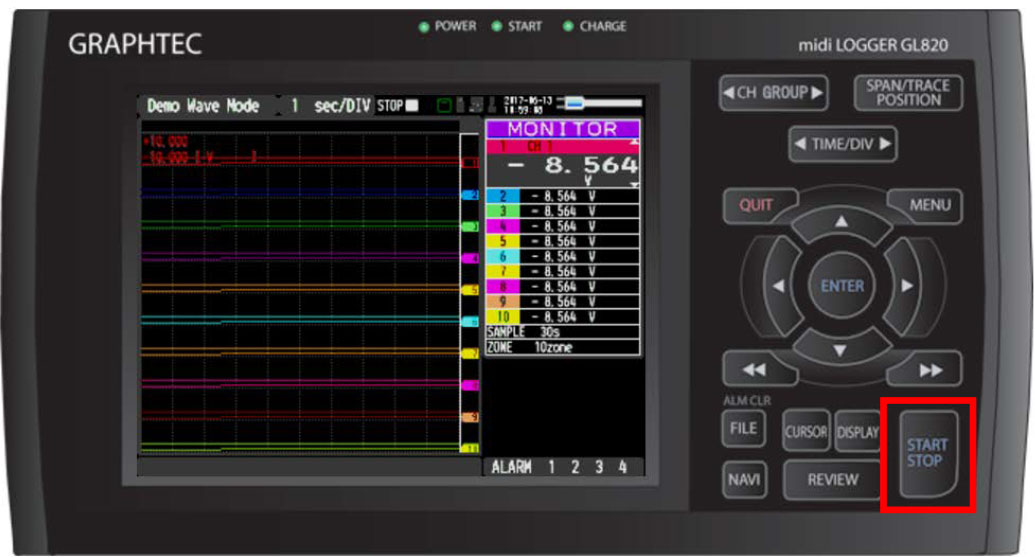Viewport: 1035px width, 557px height.
Task: Select channel 2 row in monitor list
Action: (562, 196)
